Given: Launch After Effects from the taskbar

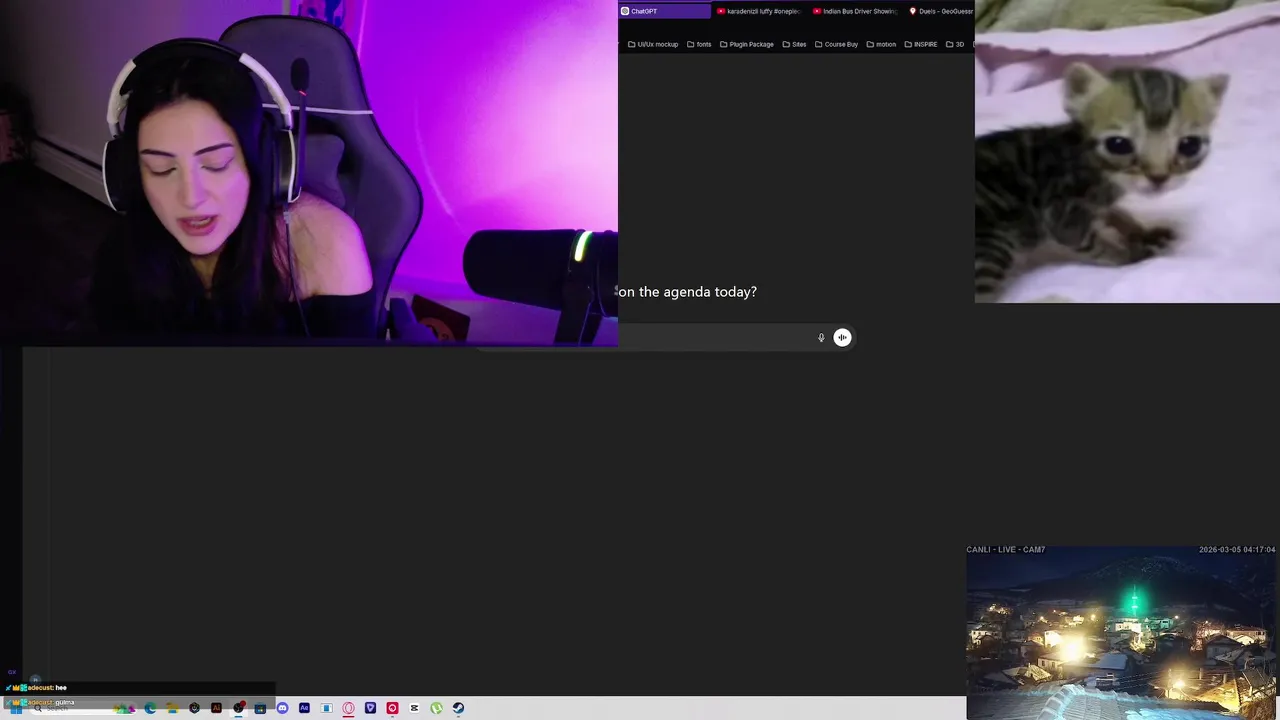Looking at the screenshot, I should point(304,708).
